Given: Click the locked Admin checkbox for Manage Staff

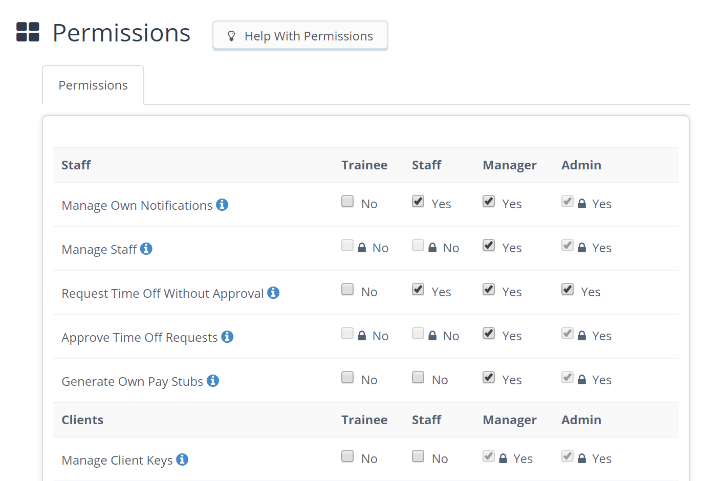Looking at the screenshot, I should [568, 245].
